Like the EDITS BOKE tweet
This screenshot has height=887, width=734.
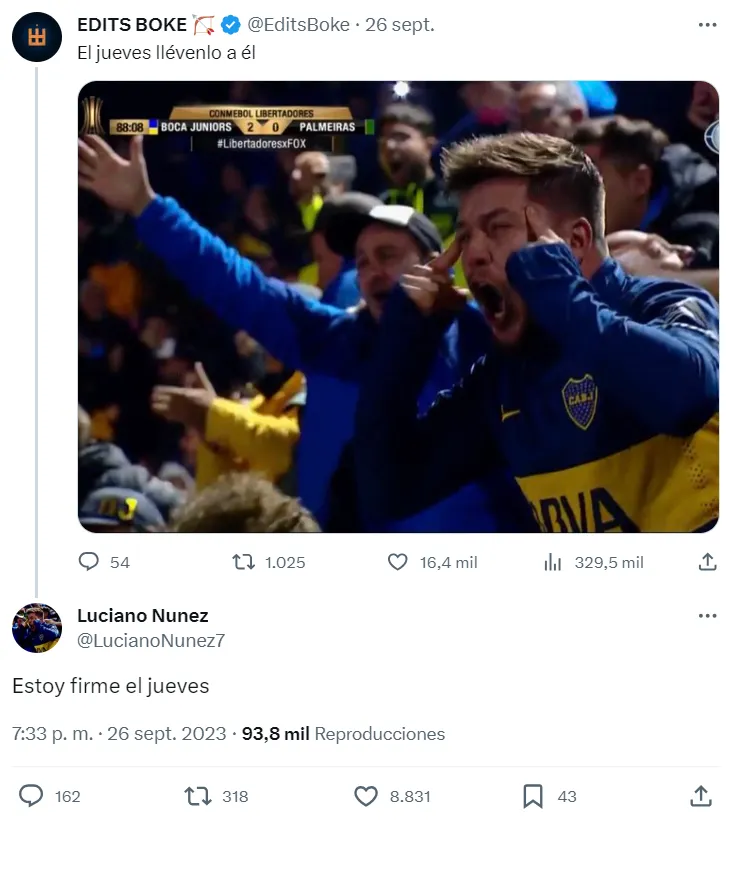pyautogui.click(x=398, y=562)
